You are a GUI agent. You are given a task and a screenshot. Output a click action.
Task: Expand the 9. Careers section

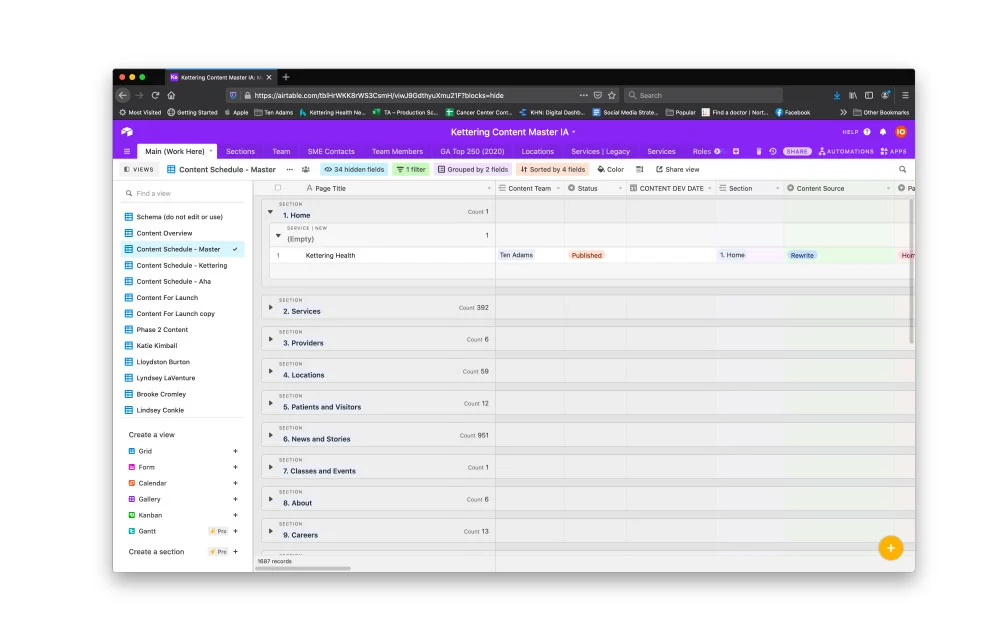point(270,531)
